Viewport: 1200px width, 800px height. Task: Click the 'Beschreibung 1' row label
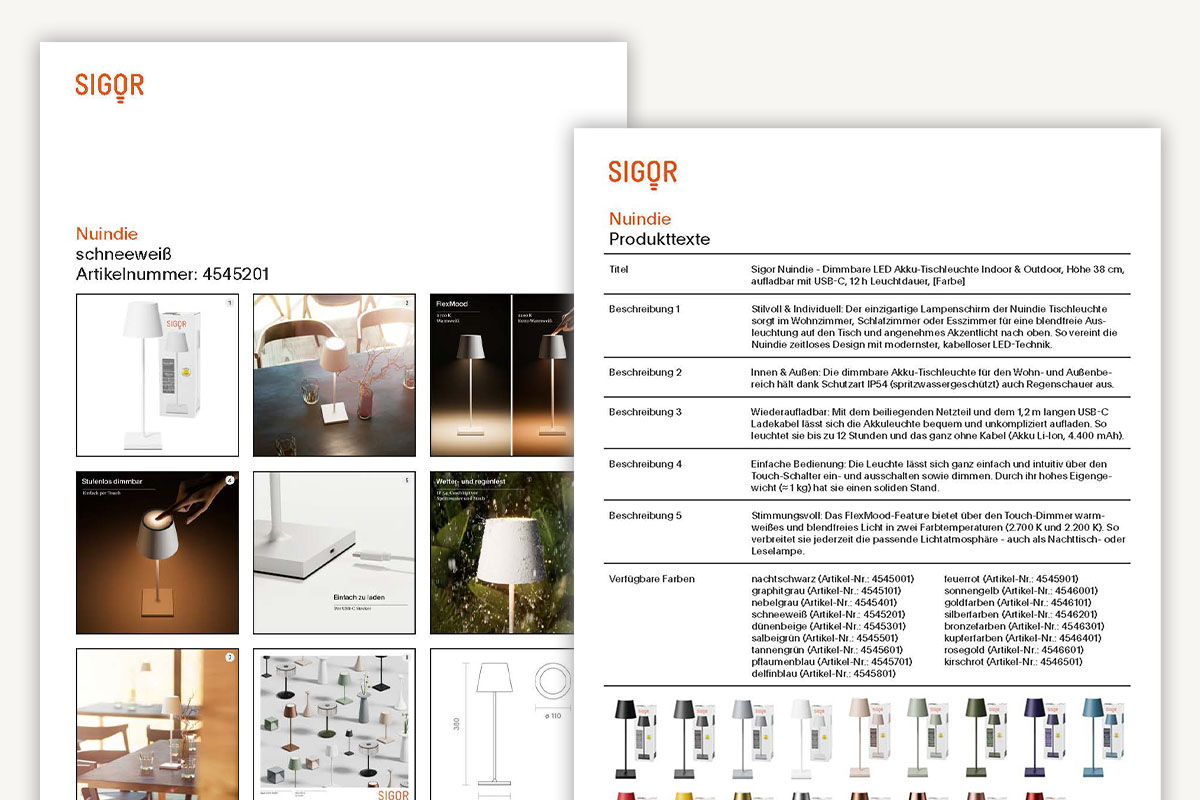click(644, 309)
